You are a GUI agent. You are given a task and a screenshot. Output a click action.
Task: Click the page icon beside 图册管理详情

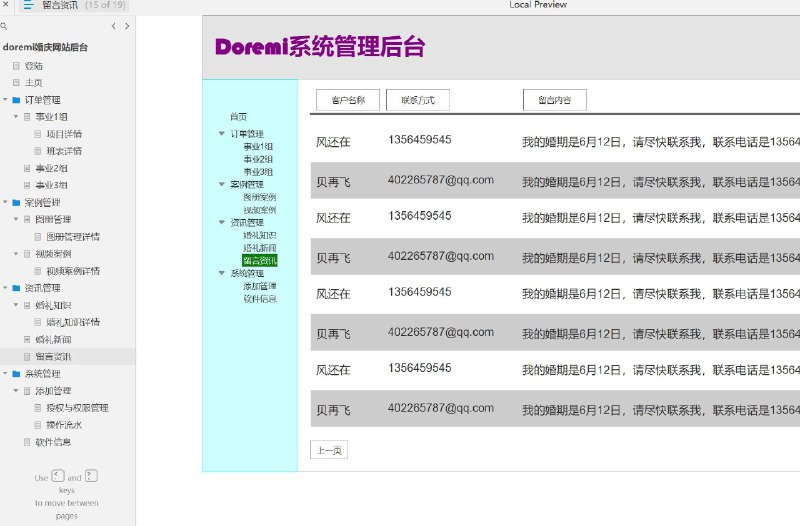tap(38, 237)
